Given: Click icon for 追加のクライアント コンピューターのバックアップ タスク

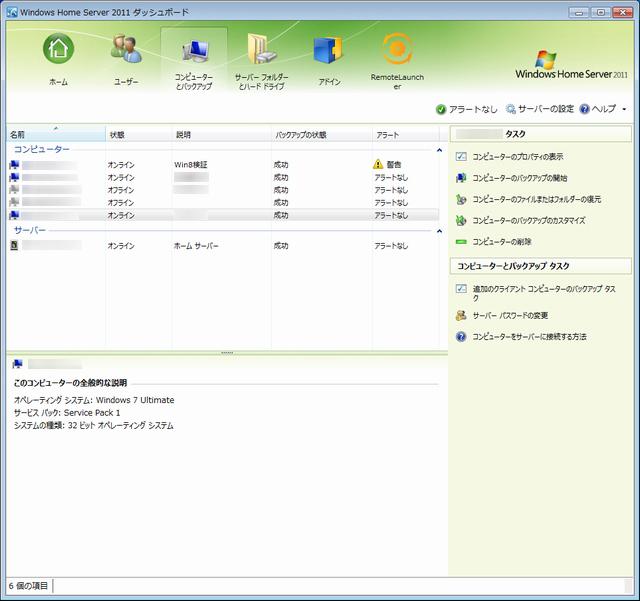Looking at the screenshot, I should point(461,289).
